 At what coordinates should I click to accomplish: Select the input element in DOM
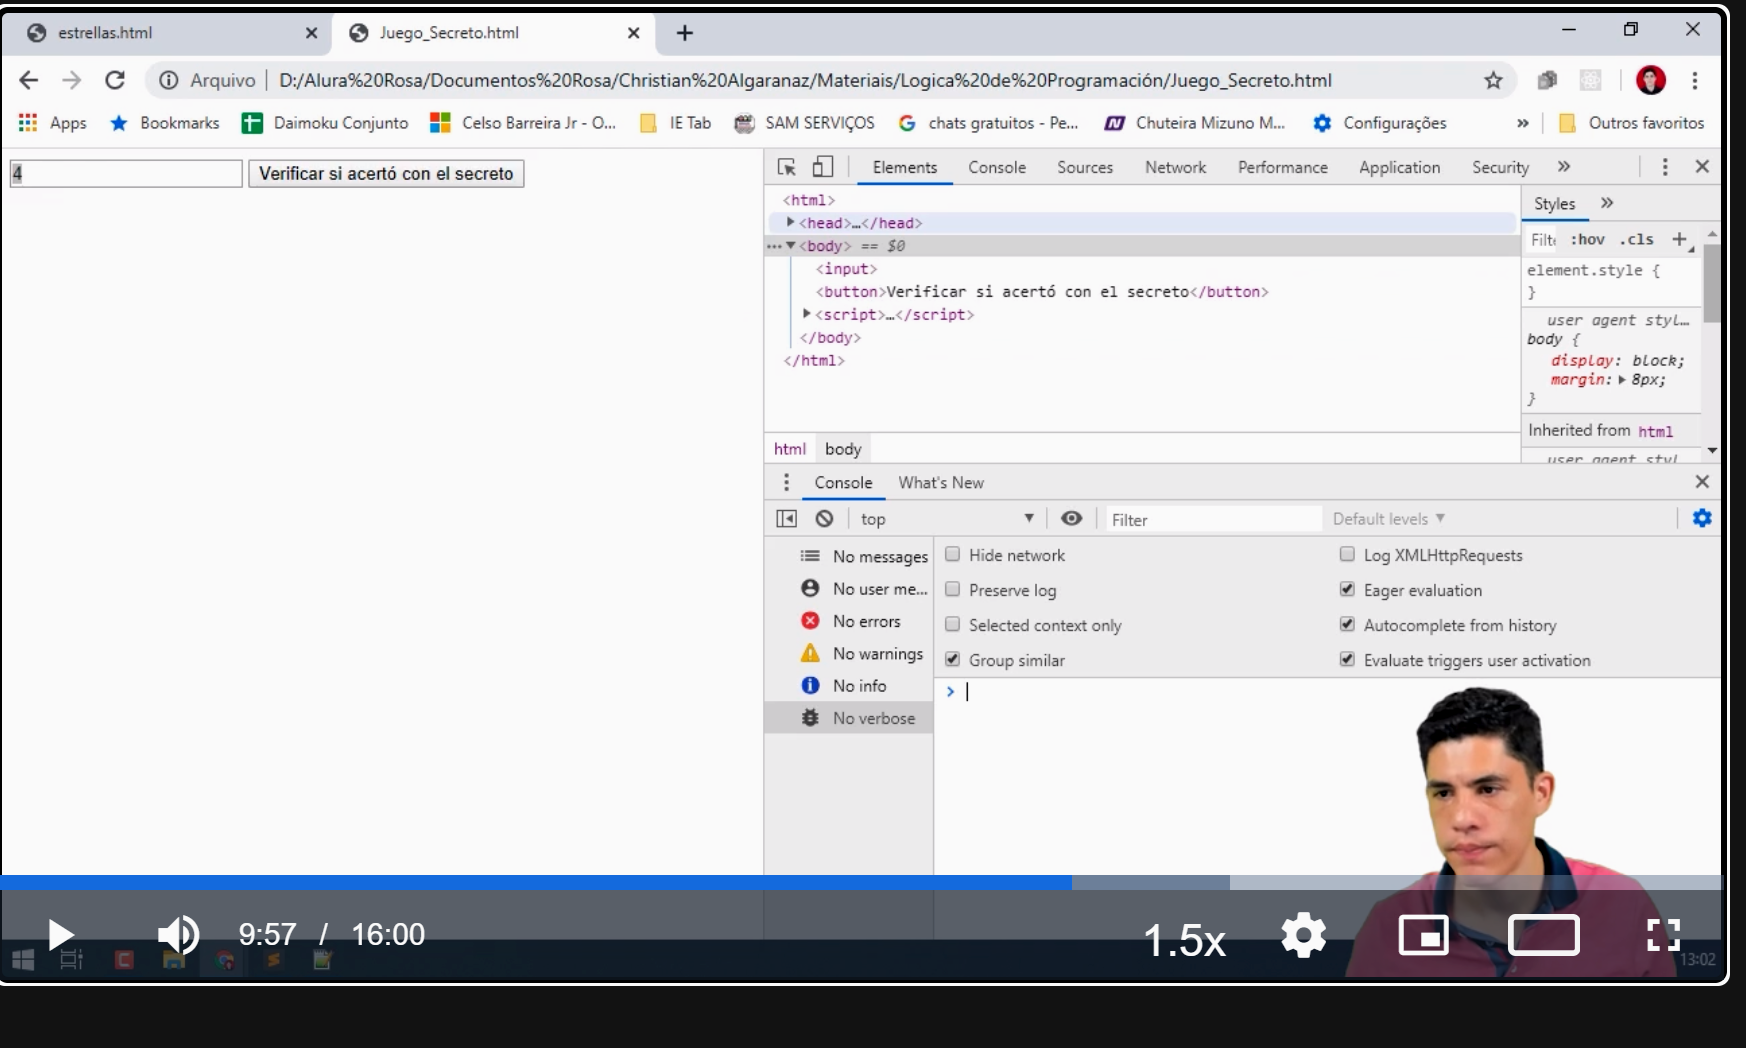point(846,269)
